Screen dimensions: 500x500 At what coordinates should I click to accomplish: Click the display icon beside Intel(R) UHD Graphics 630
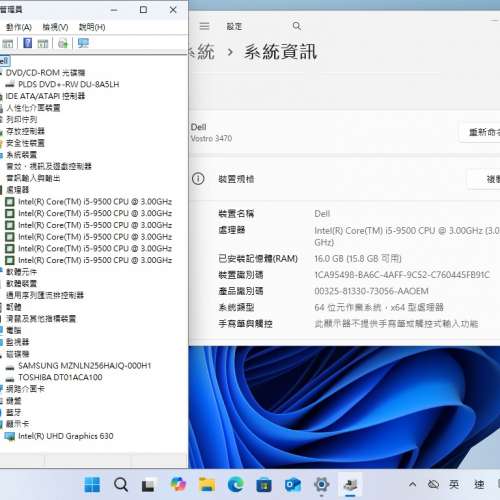pyautogui.click(x=10, y=436)
